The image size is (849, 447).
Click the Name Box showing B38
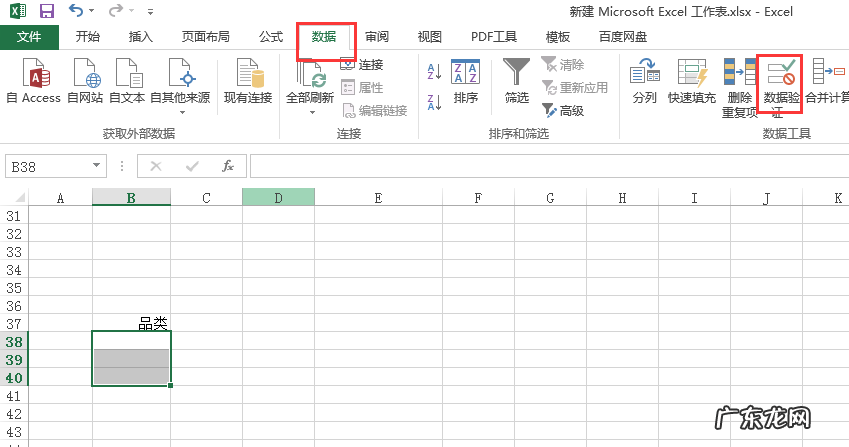[x=49, y=167]
